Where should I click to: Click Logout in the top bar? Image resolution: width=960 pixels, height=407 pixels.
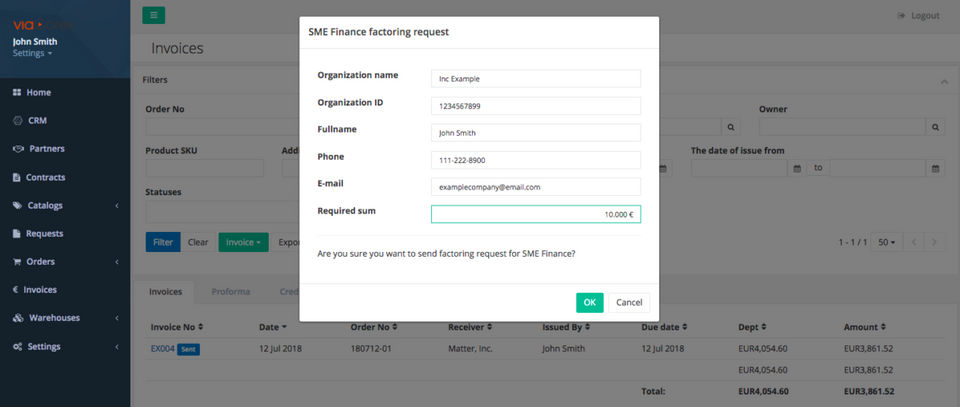click(919, 16)
